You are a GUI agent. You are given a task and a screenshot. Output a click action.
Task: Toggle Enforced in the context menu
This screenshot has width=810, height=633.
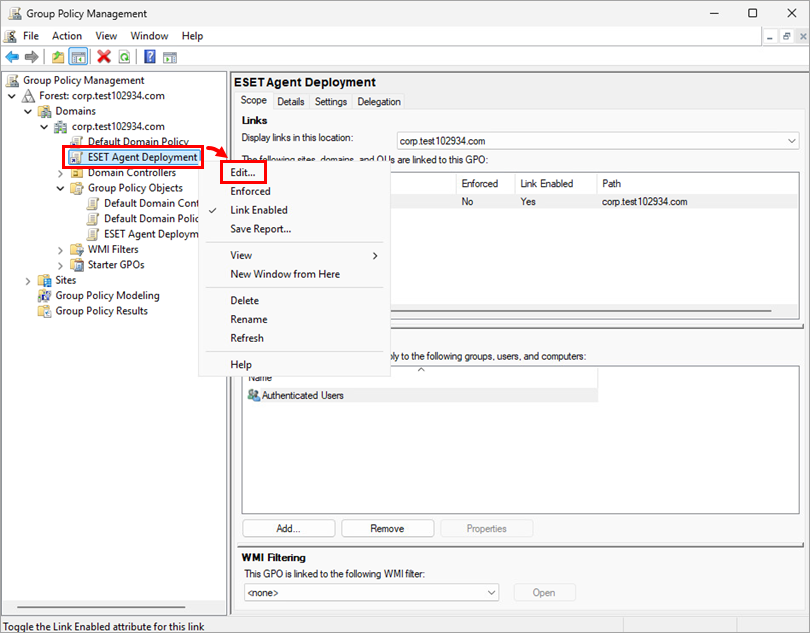pos(250,191)
